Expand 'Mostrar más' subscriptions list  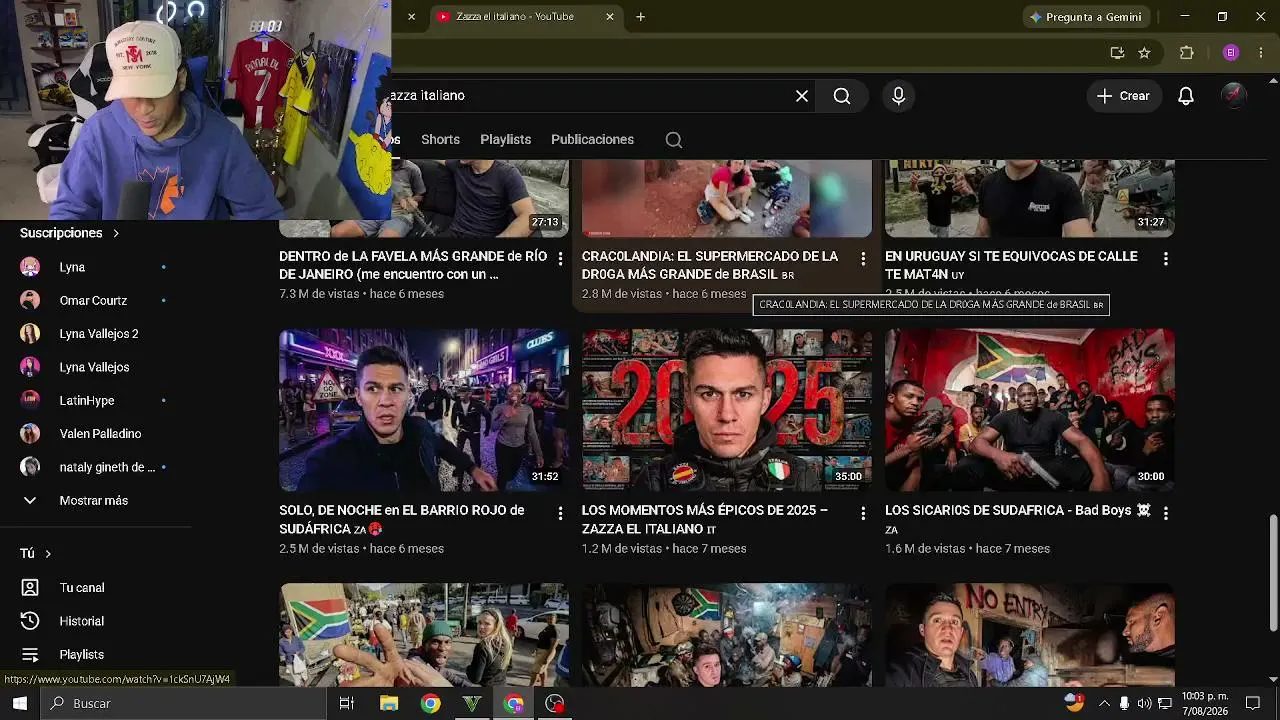[95, 501]
